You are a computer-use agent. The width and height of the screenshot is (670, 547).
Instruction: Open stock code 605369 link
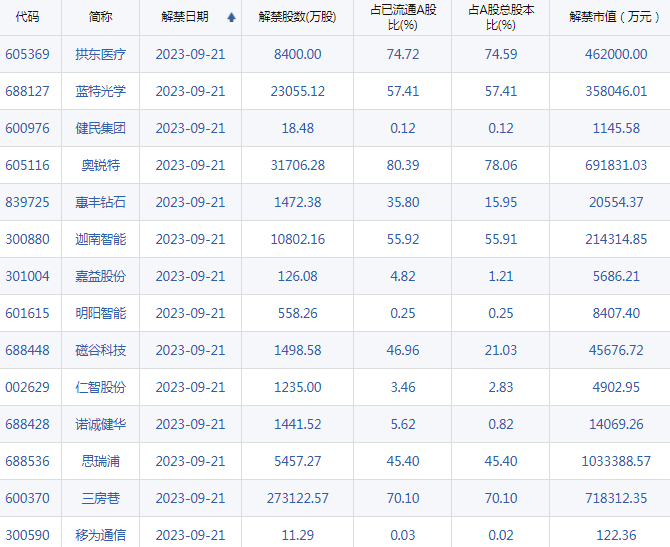(x=26, y=54)
